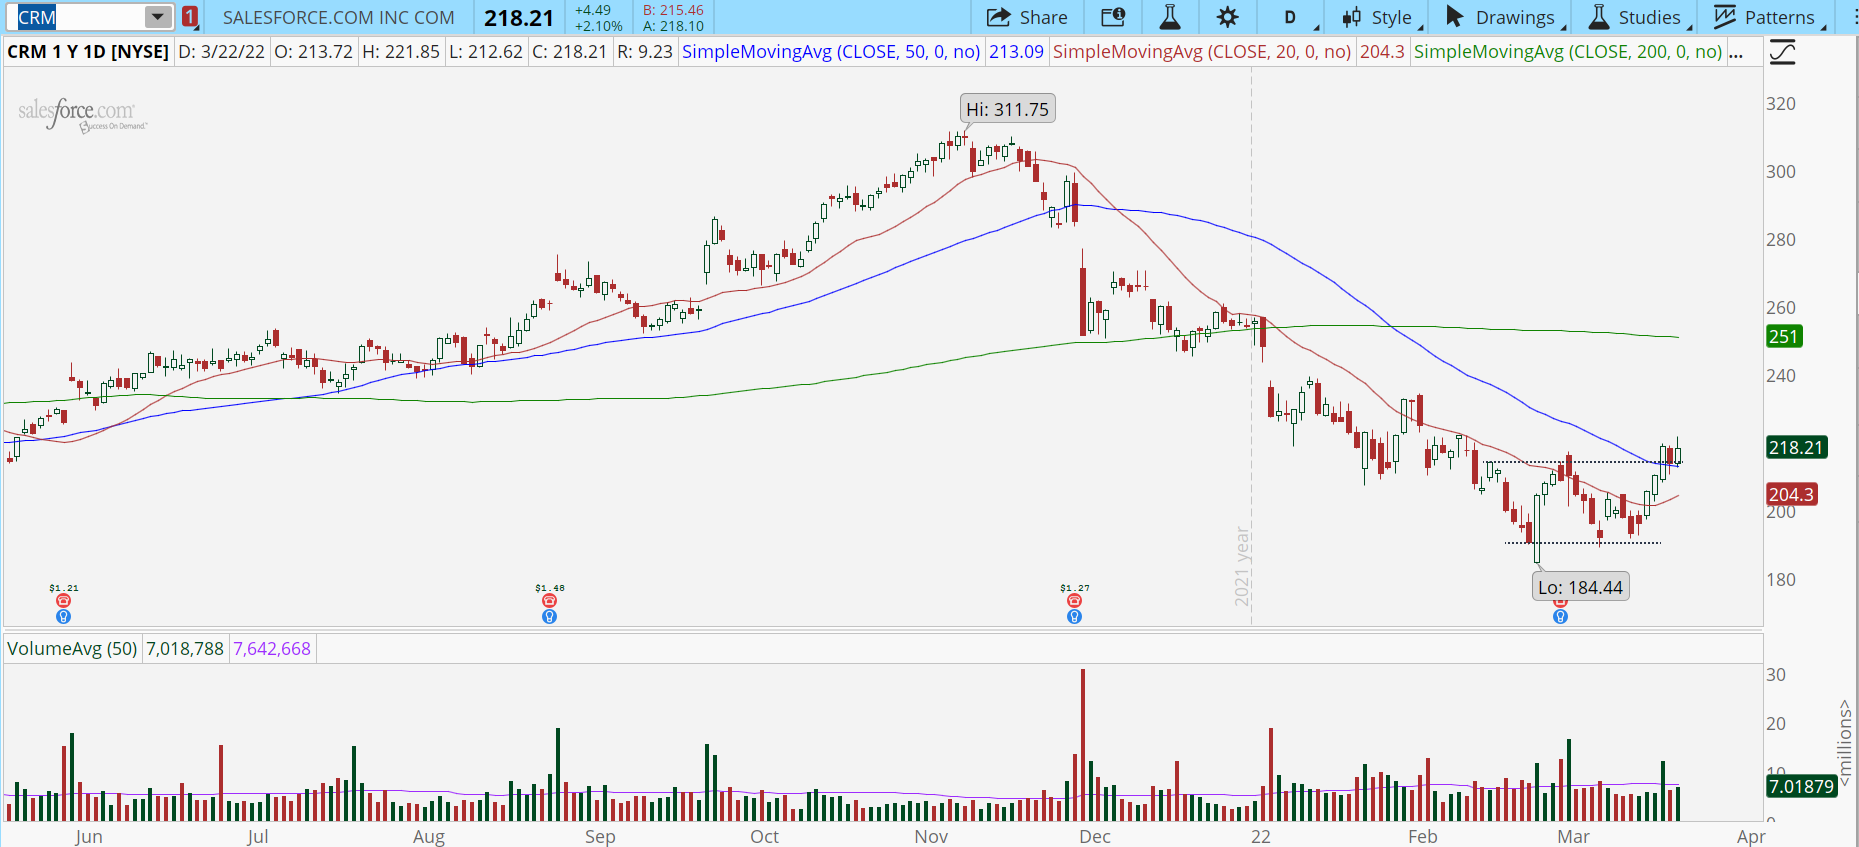
Task: Click the December earnings phone icon labeled $1.27
Action: (1074, 601)
